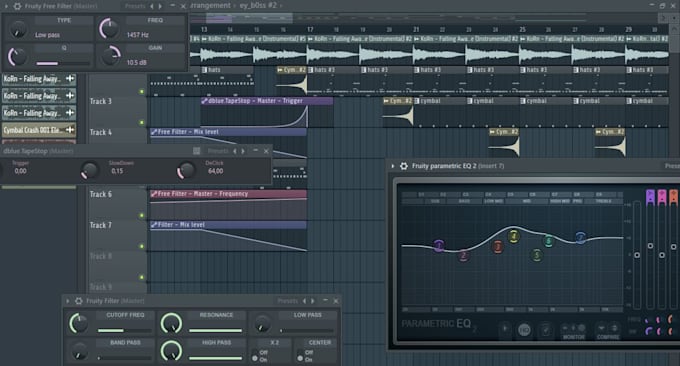Click the Free Filter TYPE knob
Screen dimensions: 680x366
(x=18, y=29)
